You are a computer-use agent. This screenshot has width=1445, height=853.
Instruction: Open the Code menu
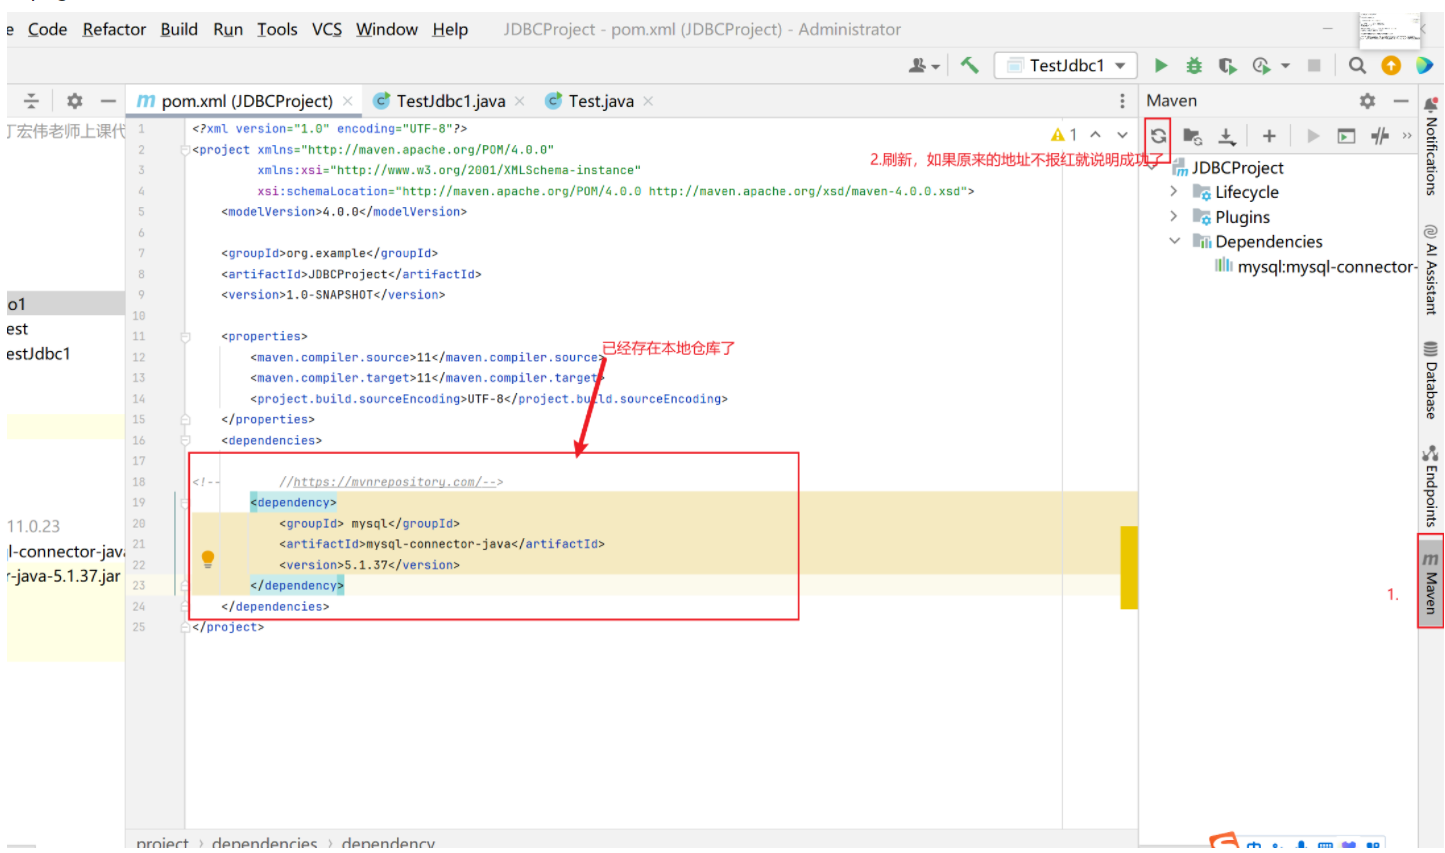47,30
